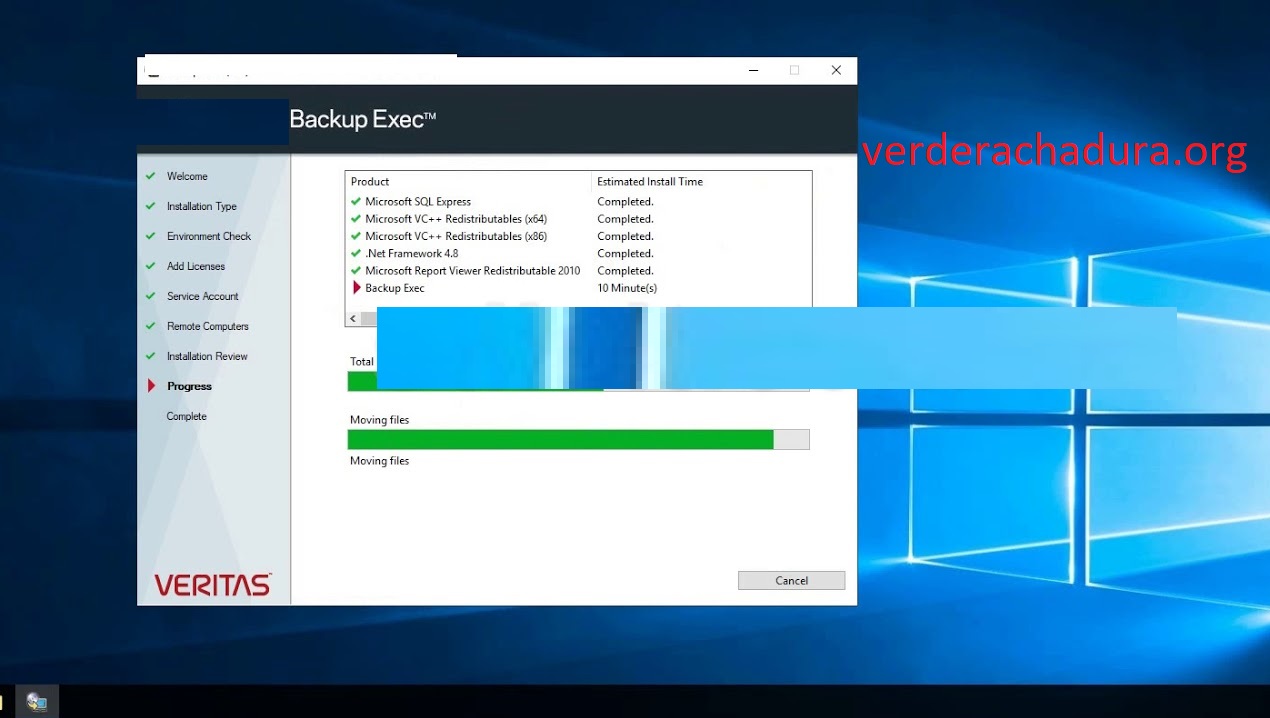Select the Remote Computers step
This screenshot has width=1270, height=718.
tap(208, 326)
